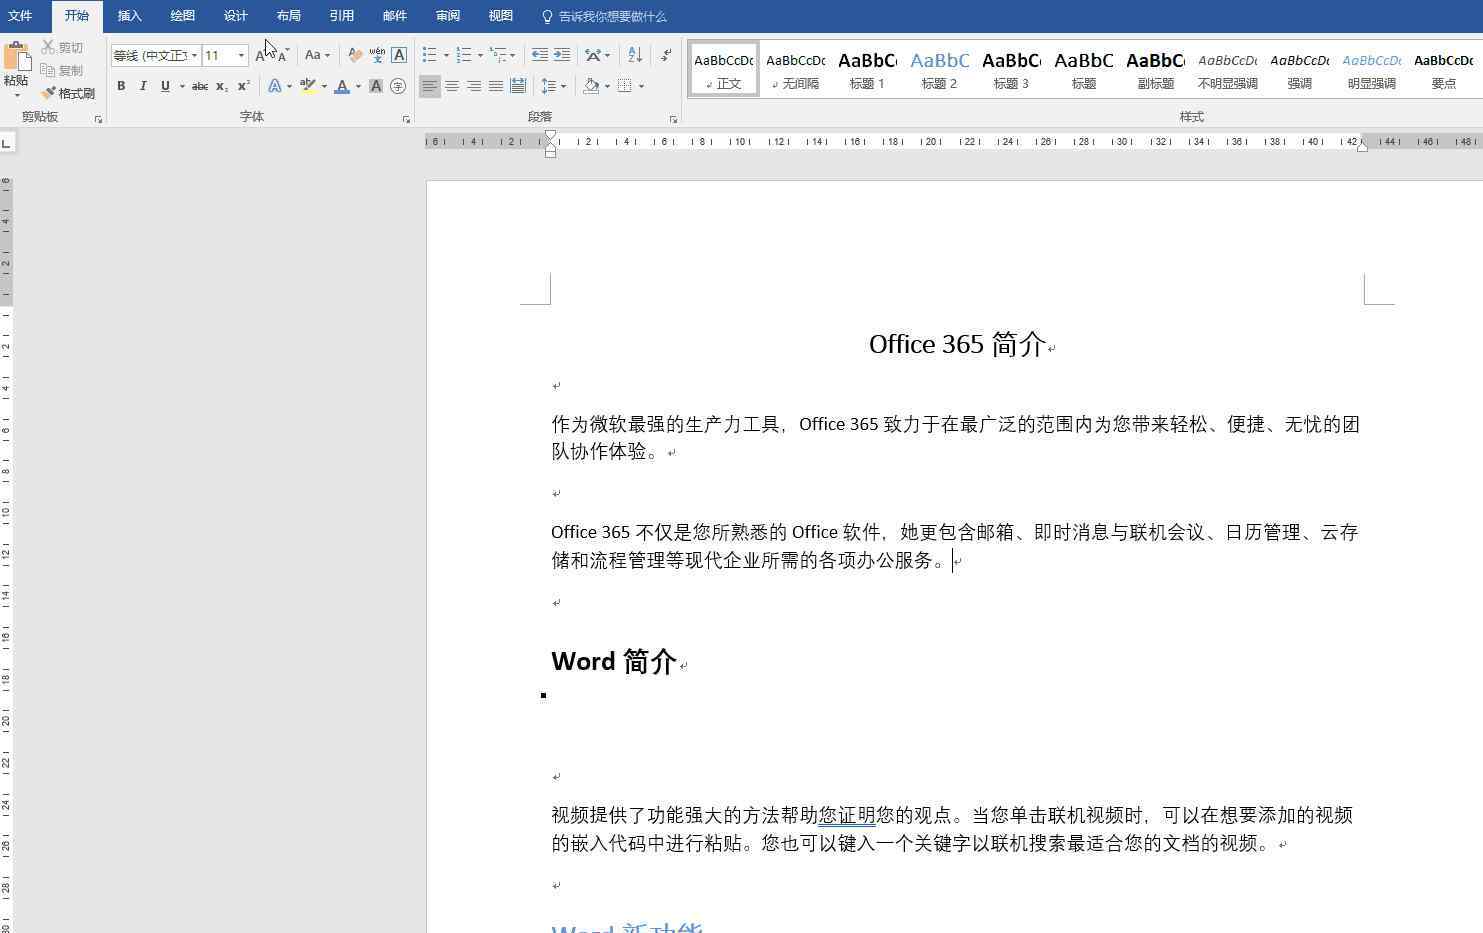1483x933 pixels.
Task: Open the Change Case Aa dropdown
Action: click(x=318, y=55)
